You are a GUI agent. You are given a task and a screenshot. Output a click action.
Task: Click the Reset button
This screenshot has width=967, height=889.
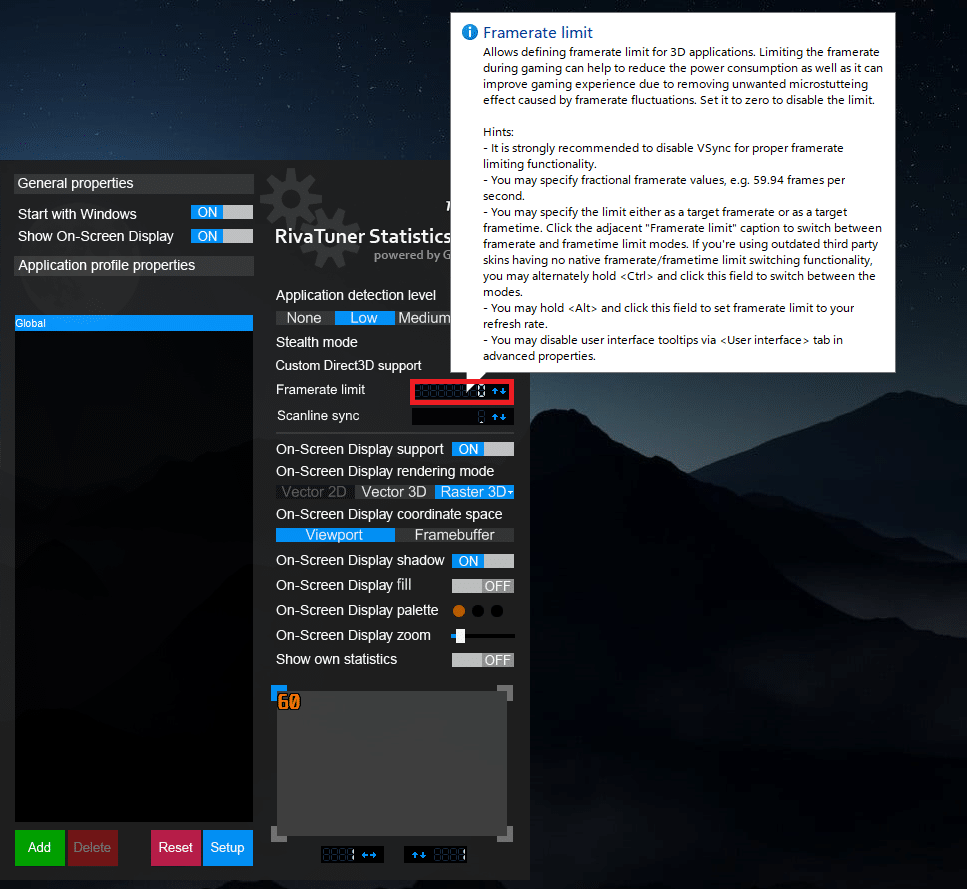pos(176,848)
